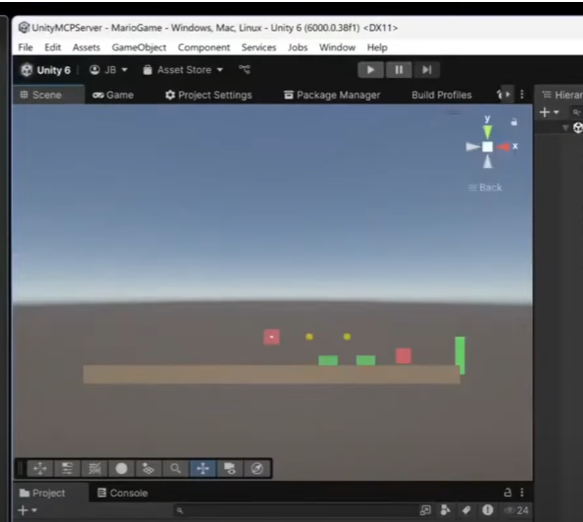Toggle the Pause button

(x=399, y=70)
